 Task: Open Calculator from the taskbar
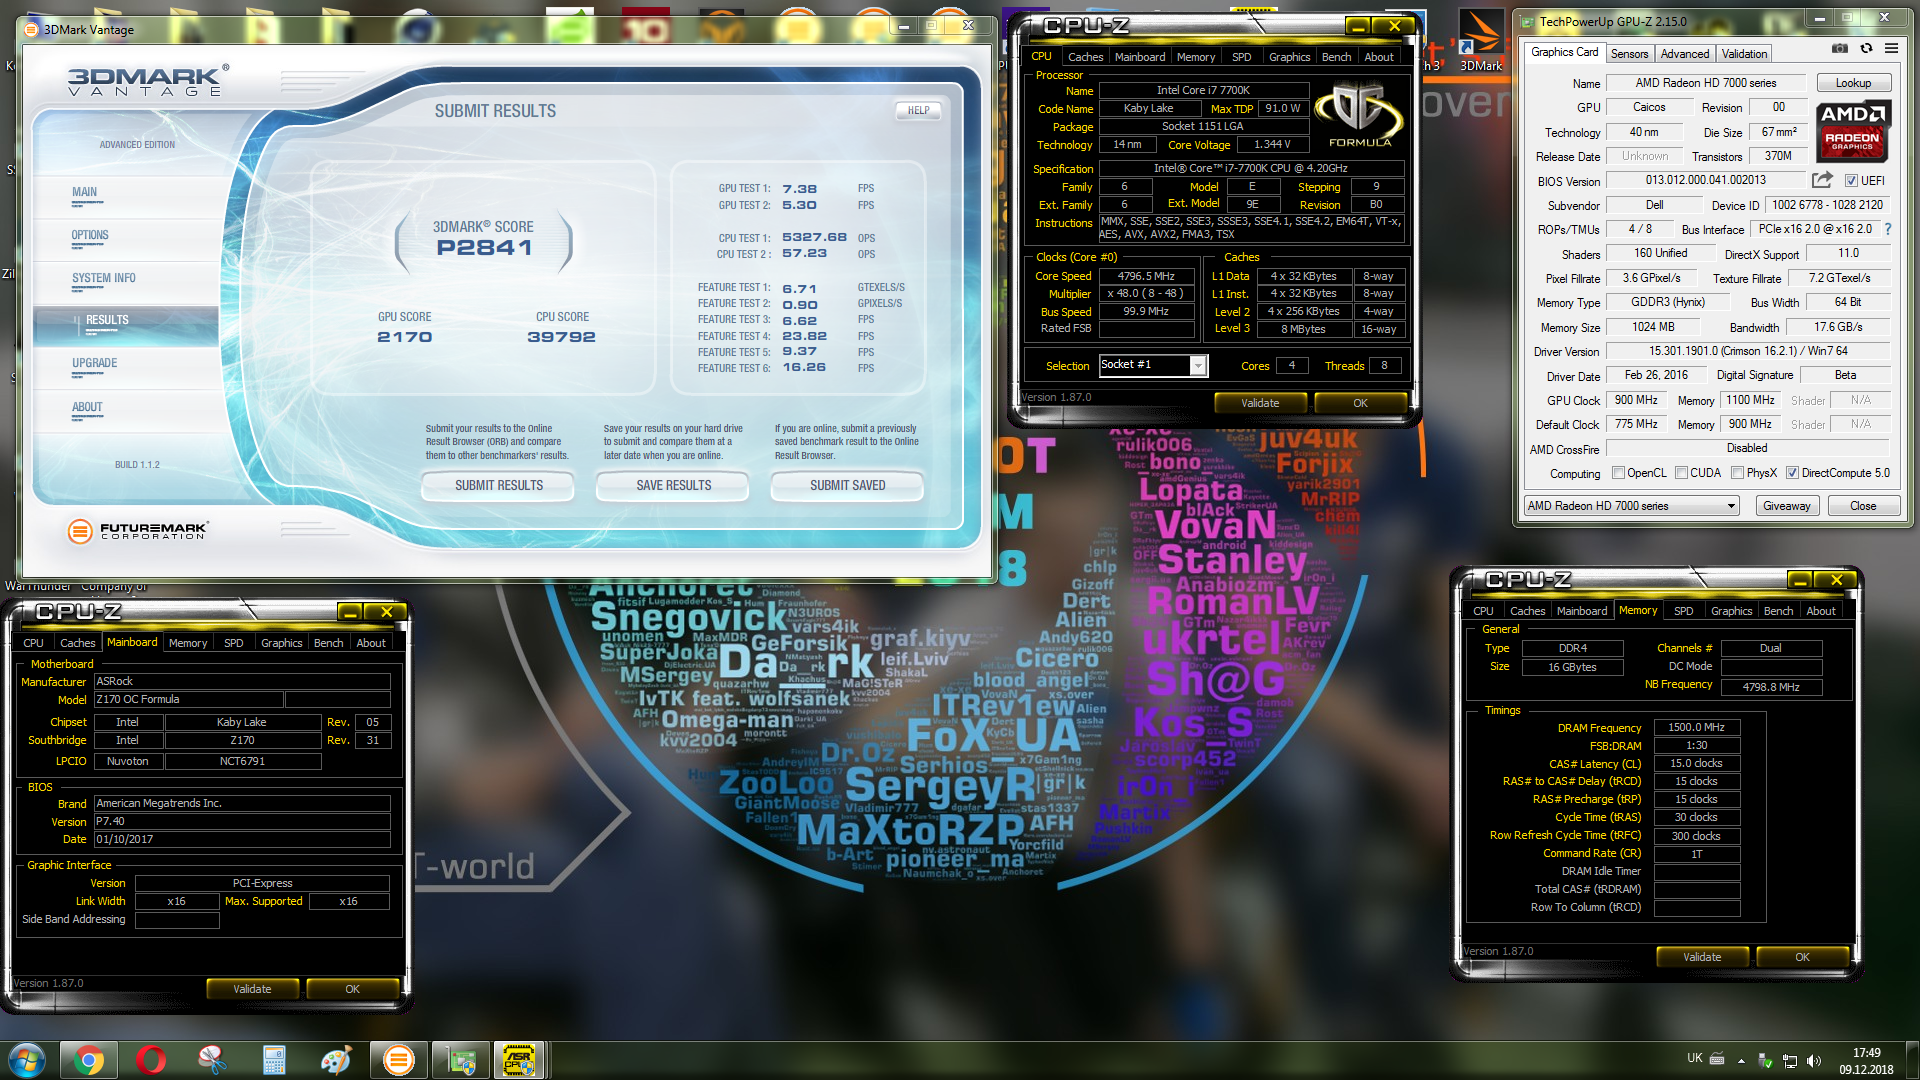[x=274, y=1060]
